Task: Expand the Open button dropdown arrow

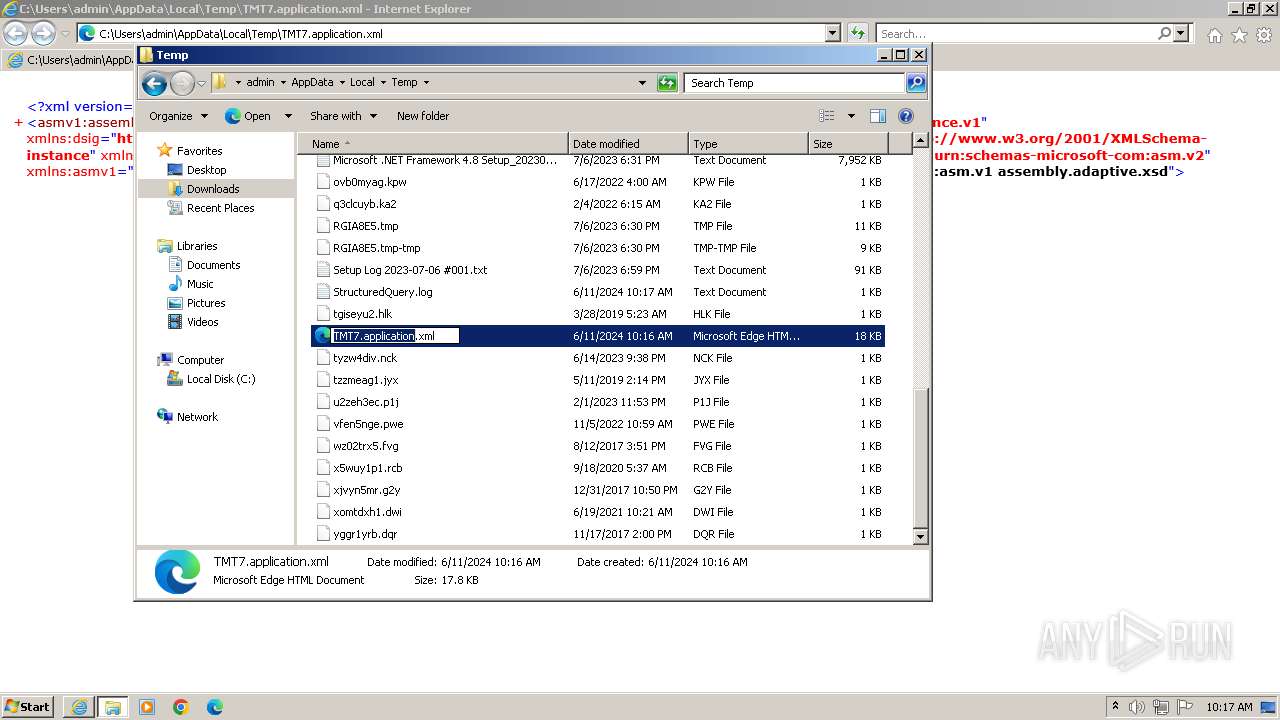Action: pos(288,116)
